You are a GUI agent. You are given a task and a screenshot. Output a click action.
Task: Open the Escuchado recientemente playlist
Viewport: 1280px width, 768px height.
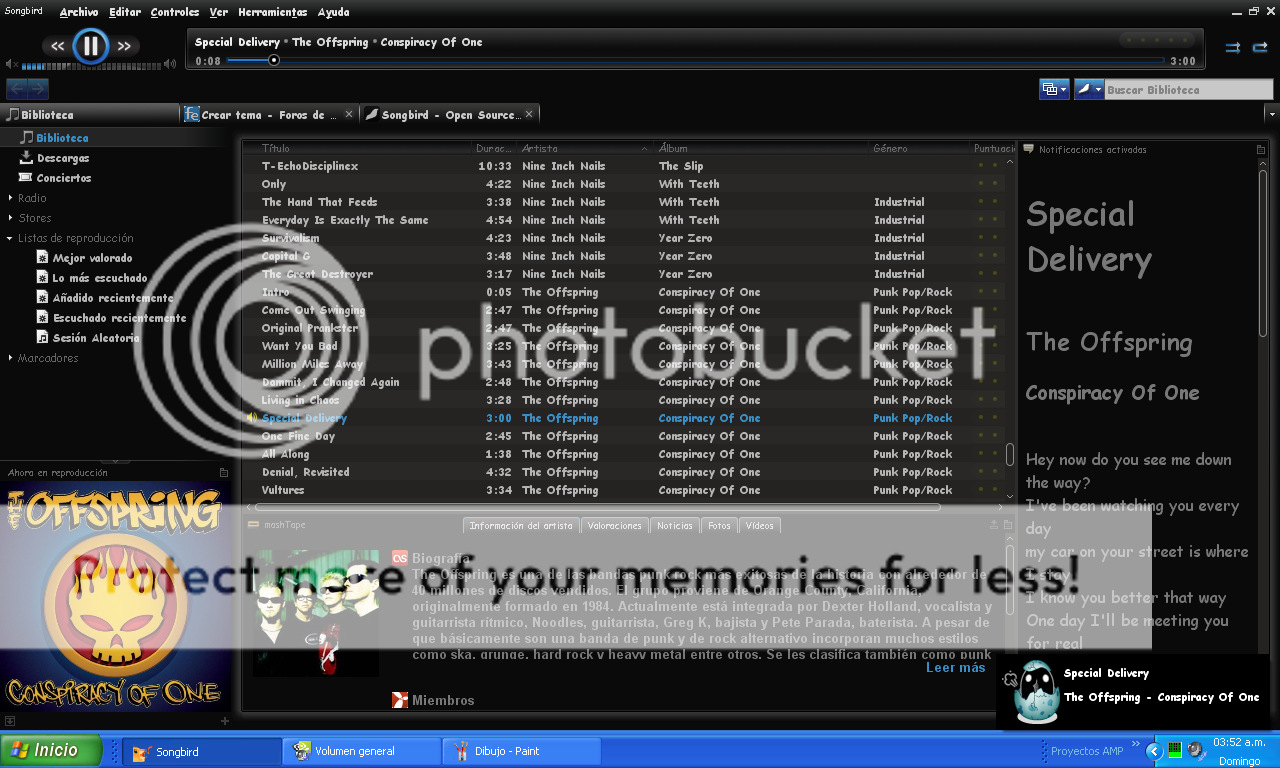(x=119, y=318)
